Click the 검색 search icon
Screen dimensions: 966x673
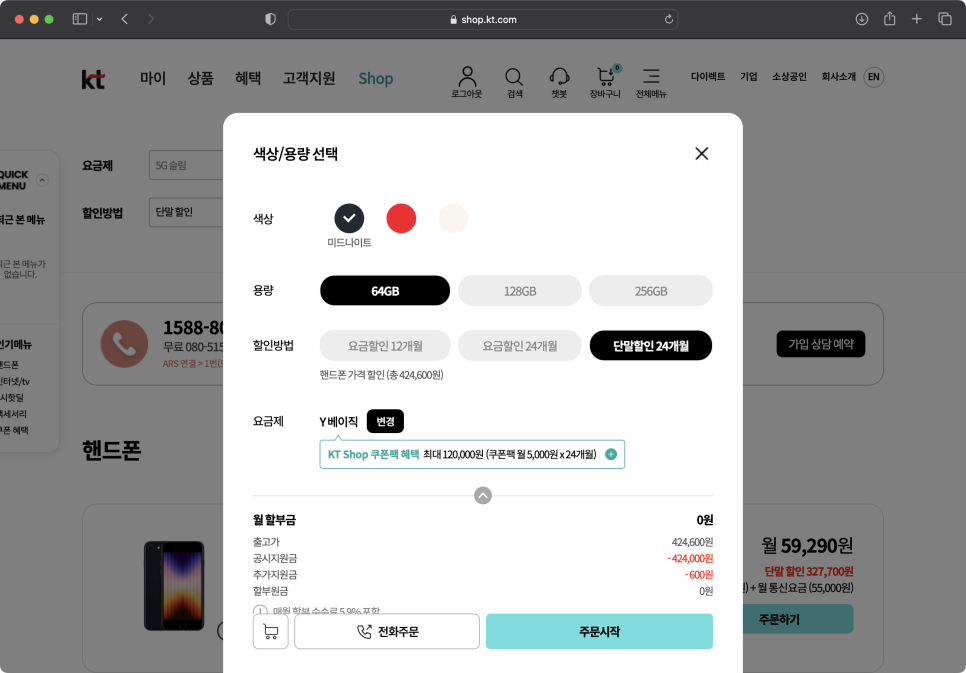[513, 77]
